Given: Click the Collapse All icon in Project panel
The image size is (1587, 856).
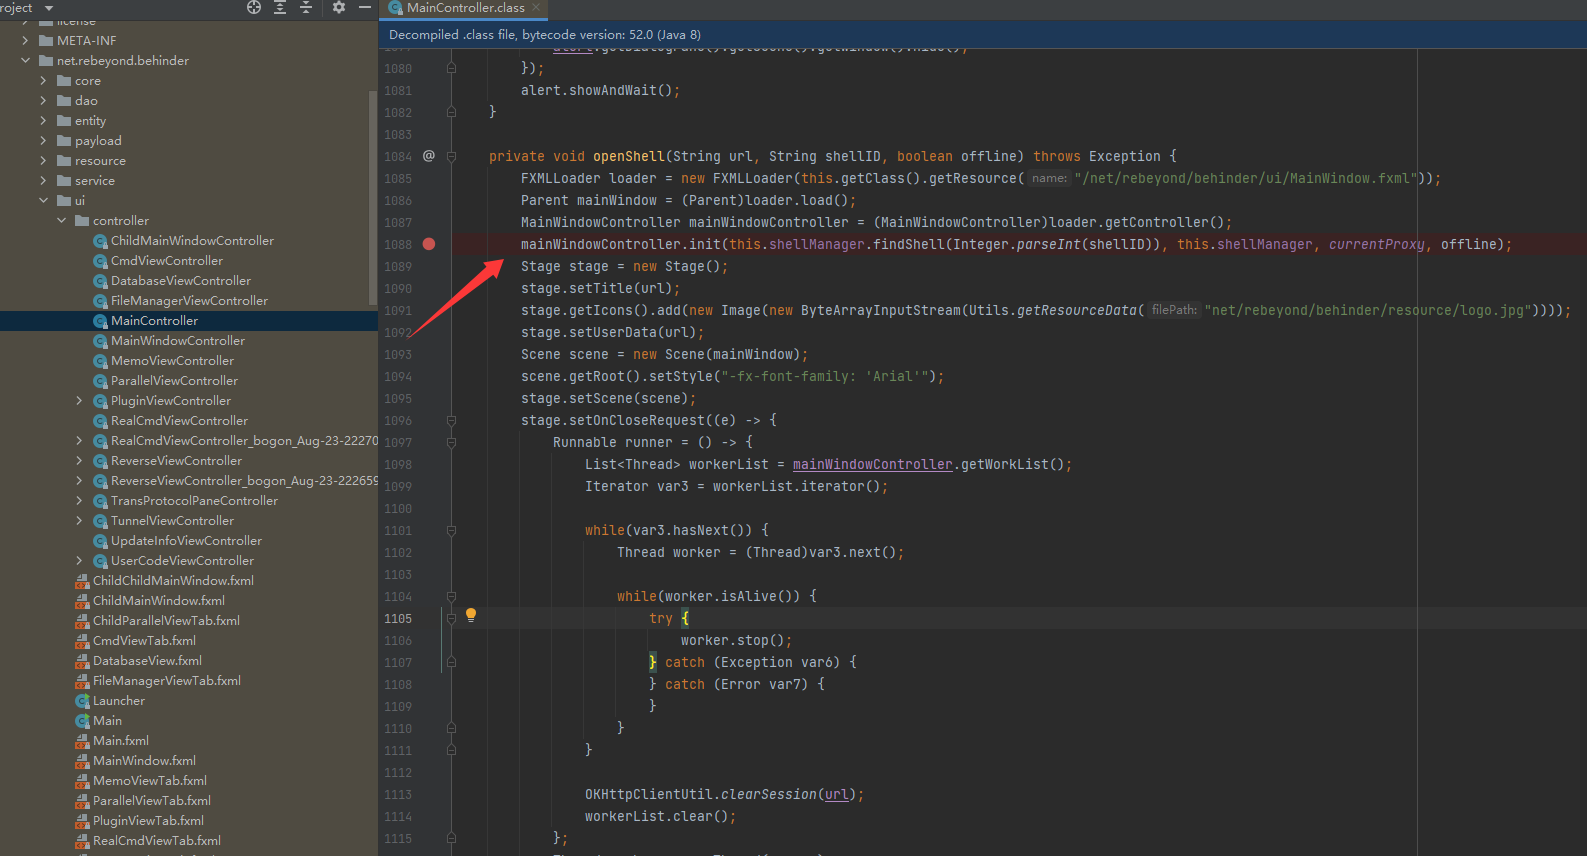Looking at the screenshot, I should coord(306,7).
